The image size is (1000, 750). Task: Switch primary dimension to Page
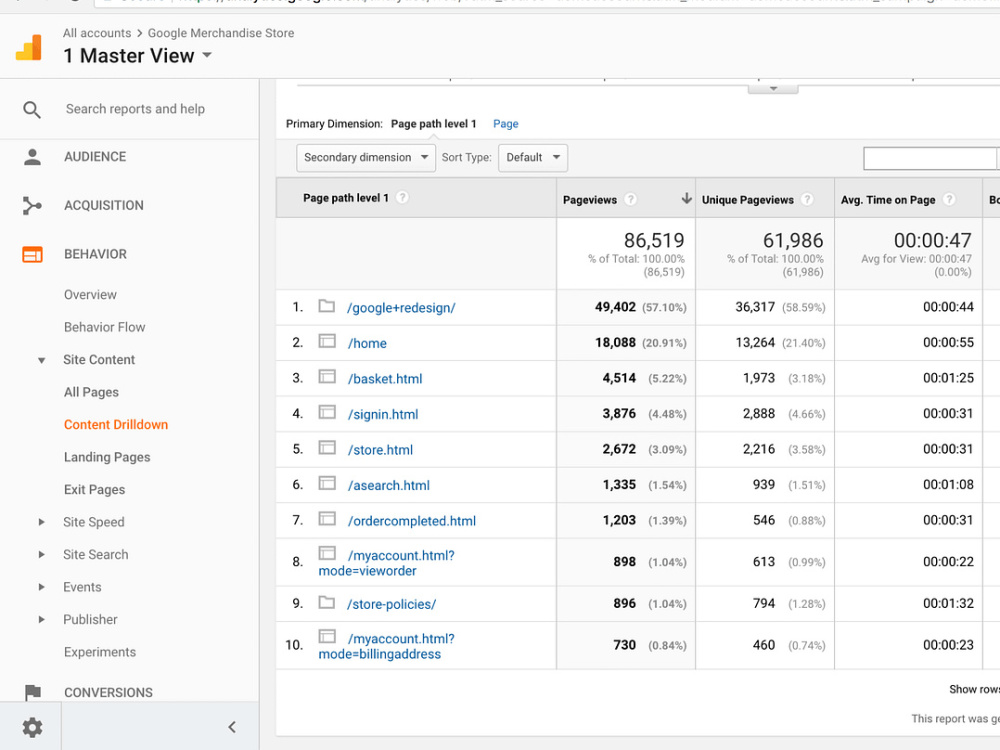(506, 124)
